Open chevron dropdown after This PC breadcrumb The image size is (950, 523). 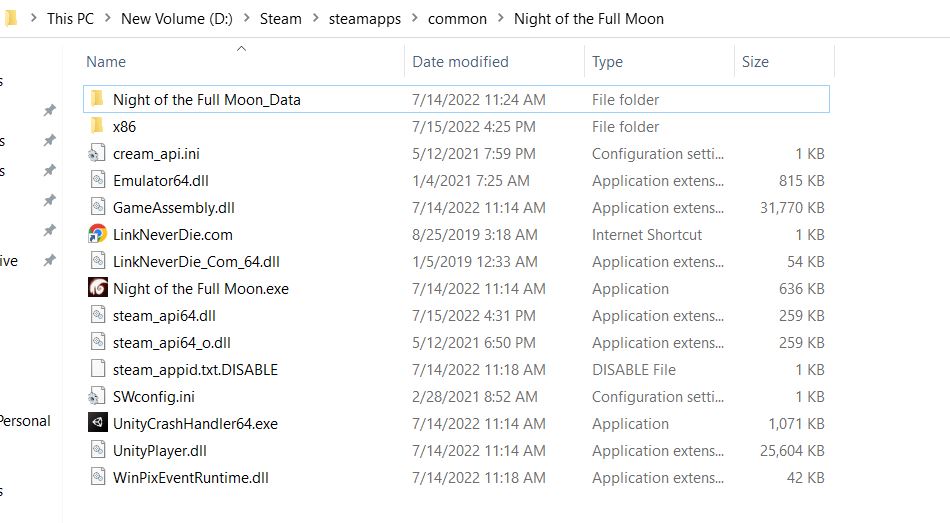[107, 19]
